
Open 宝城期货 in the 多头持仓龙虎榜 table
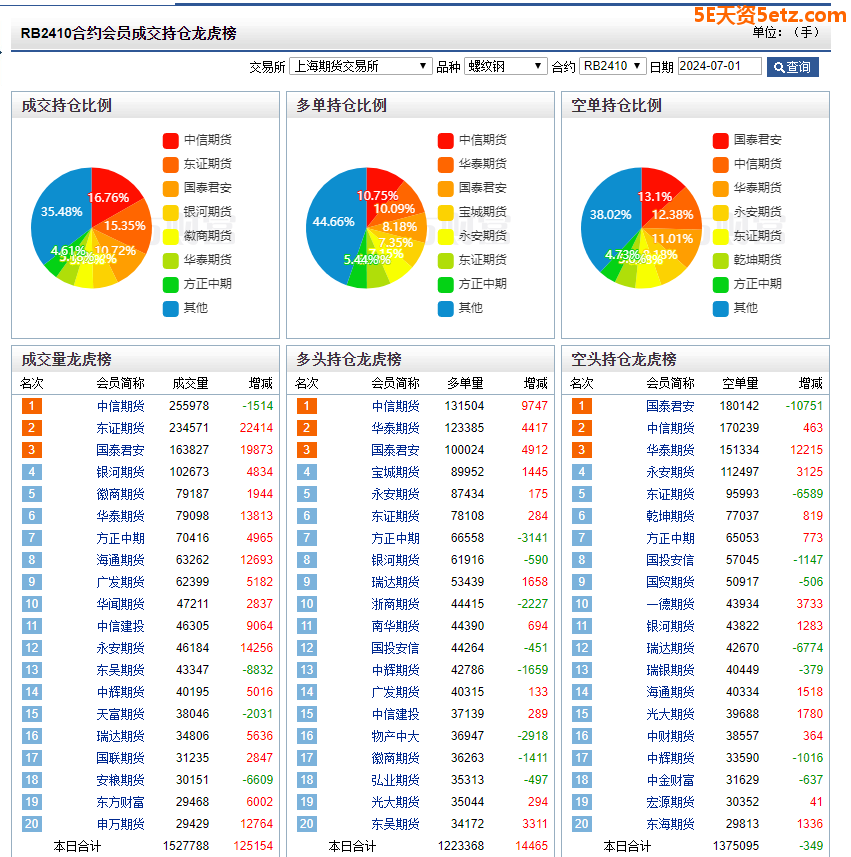click(x=396, y=472)
